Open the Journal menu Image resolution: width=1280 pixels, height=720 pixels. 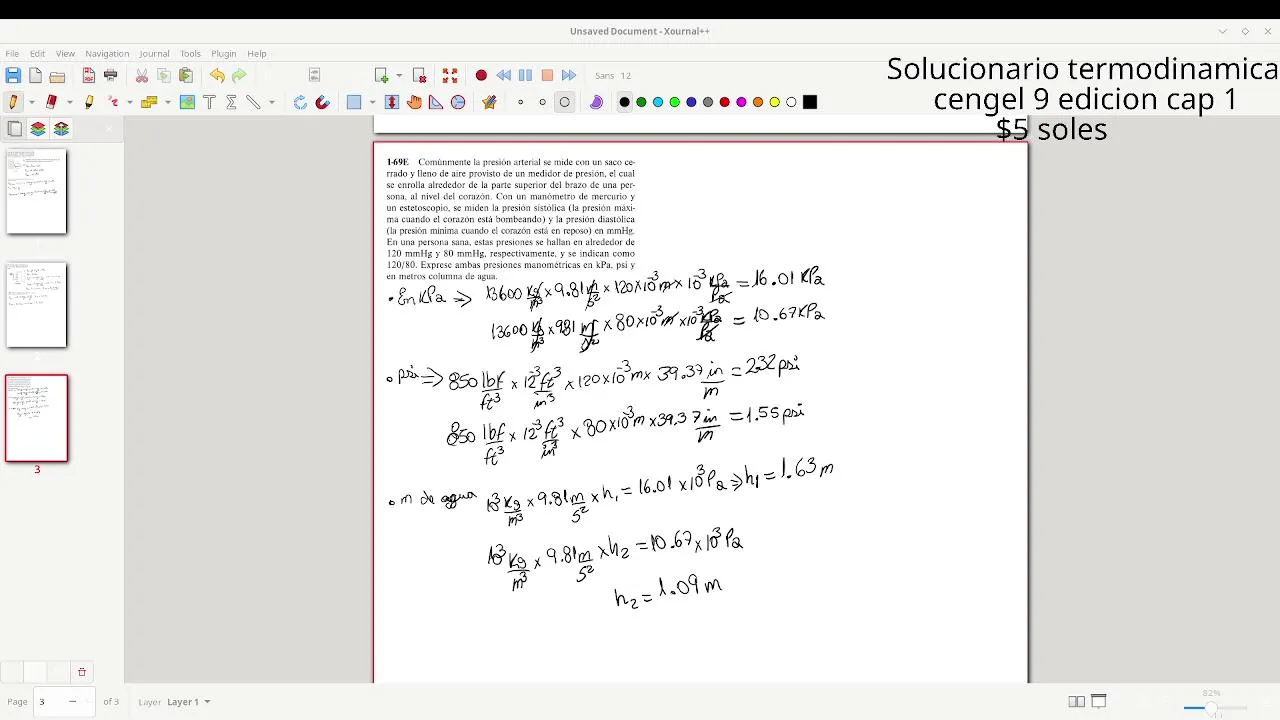154,53
